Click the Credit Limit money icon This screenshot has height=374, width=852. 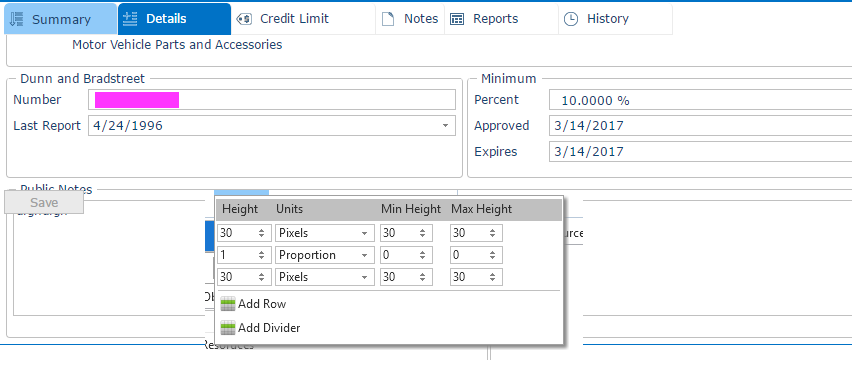[x=245, y=19]
